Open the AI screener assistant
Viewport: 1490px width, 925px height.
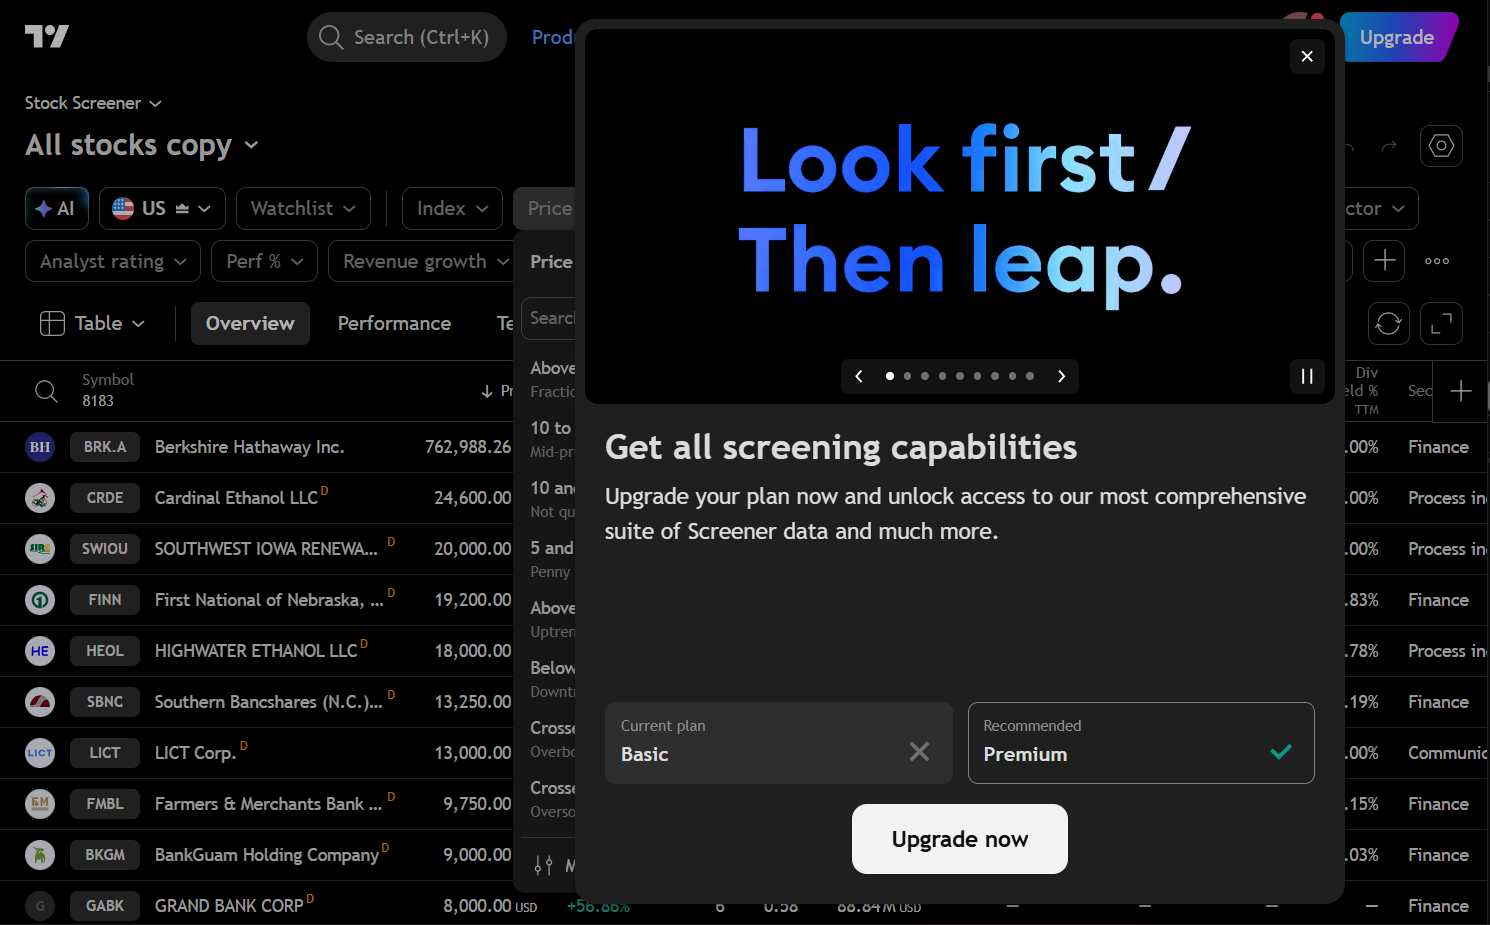57,208
